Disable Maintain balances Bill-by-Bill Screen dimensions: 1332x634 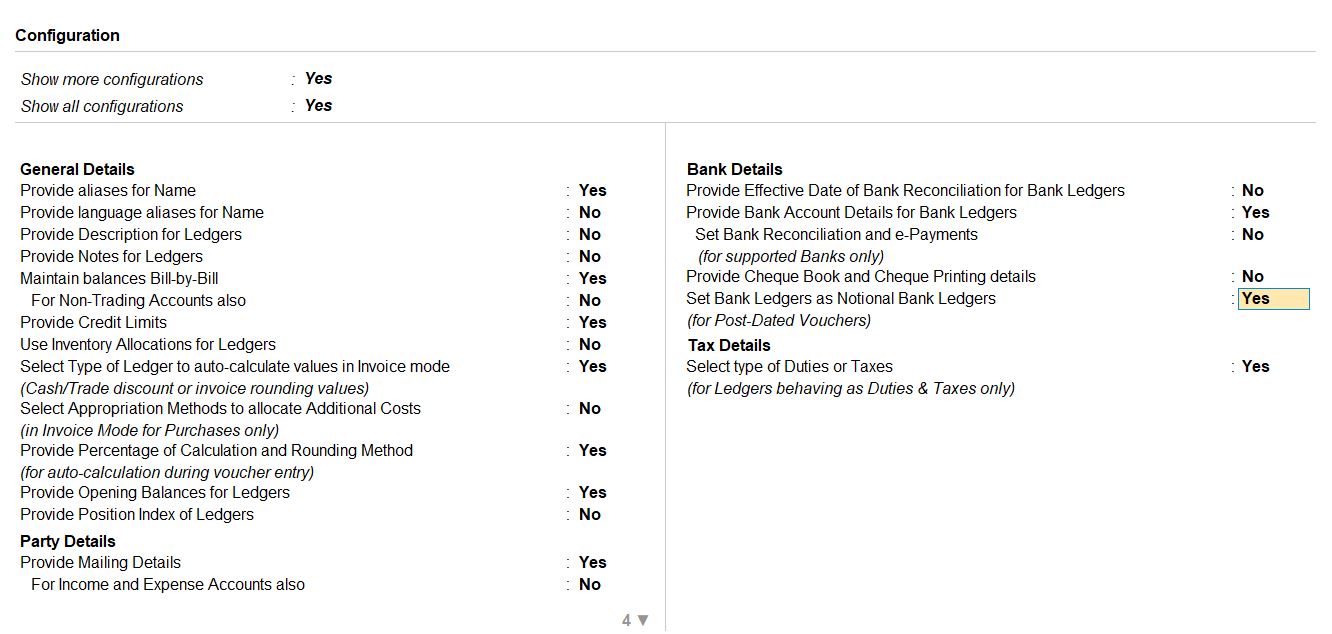tap(592, 278)
